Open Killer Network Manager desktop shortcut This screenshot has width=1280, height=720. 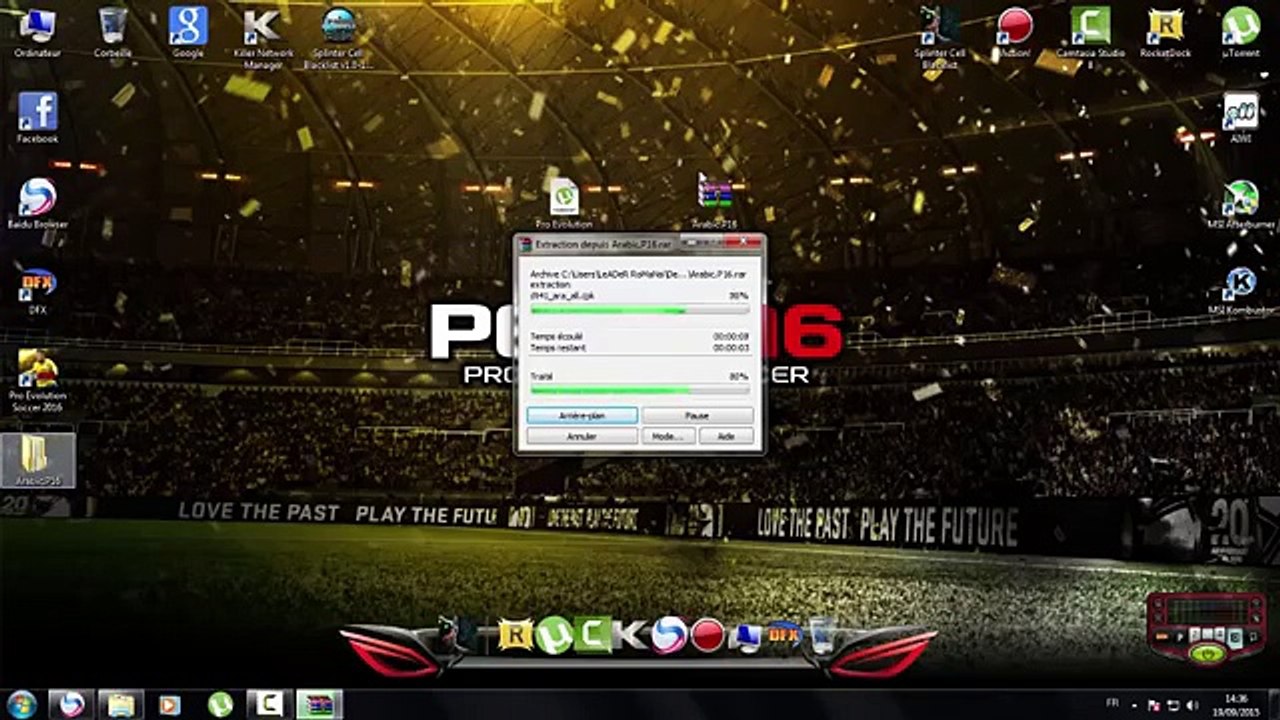[x=262, y=36]
